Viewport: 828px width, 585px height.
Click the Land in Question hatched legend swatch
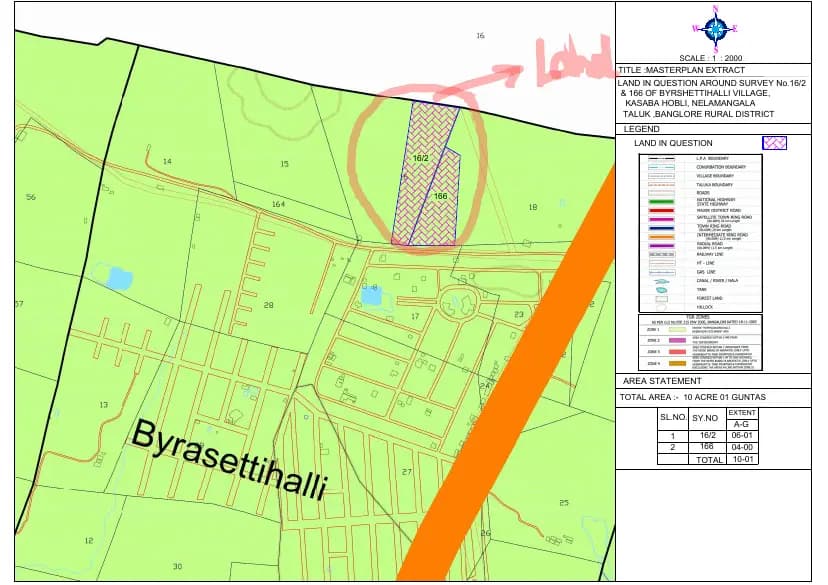(774, 143)
